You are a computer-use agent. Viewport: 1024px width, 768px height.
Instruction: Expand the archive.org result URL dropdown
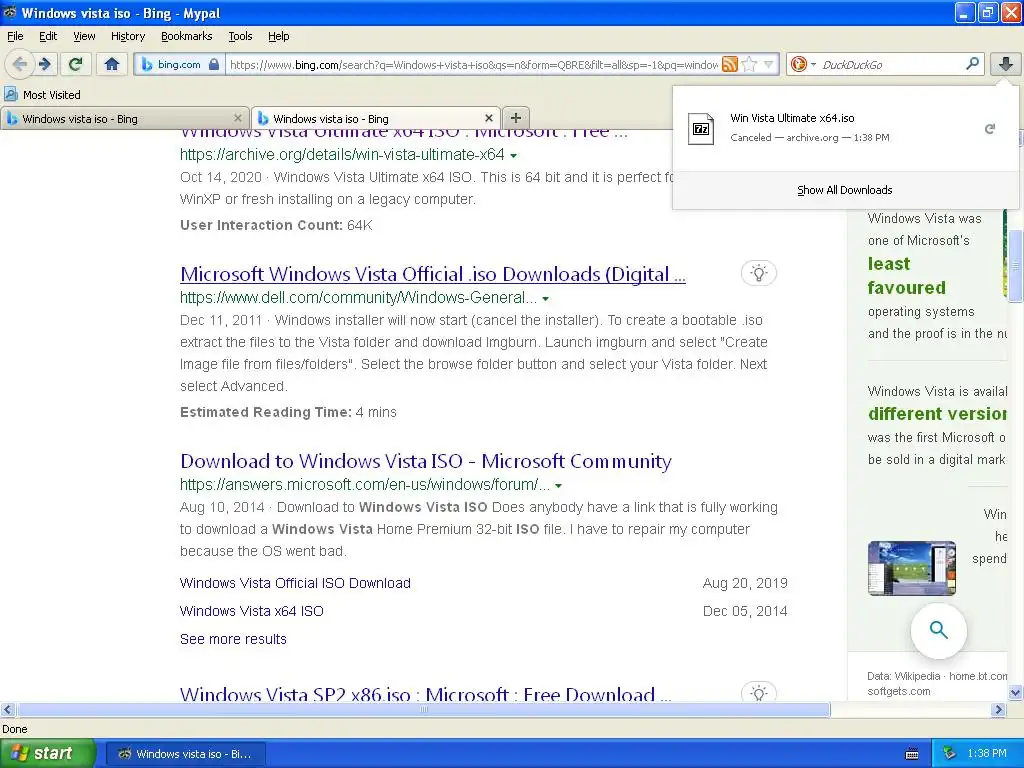coord(513,155)
